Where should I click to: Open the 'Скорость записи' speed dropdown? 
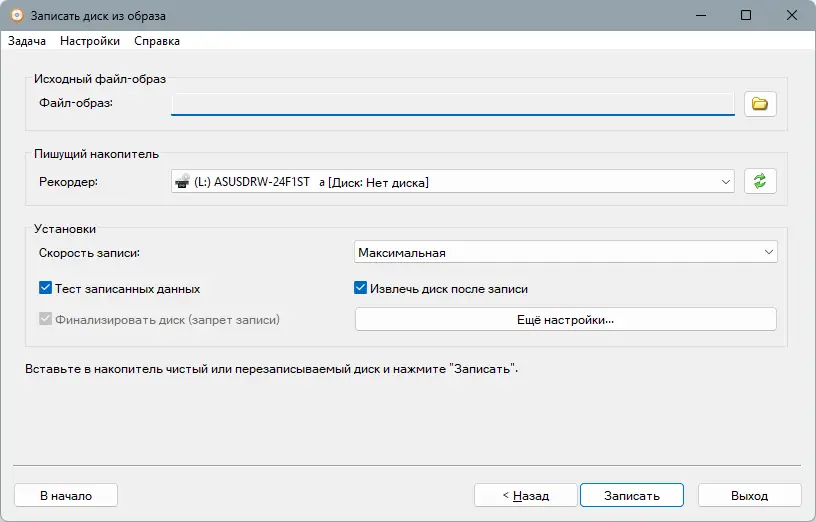pyautogui.click(x=768, y=253)
